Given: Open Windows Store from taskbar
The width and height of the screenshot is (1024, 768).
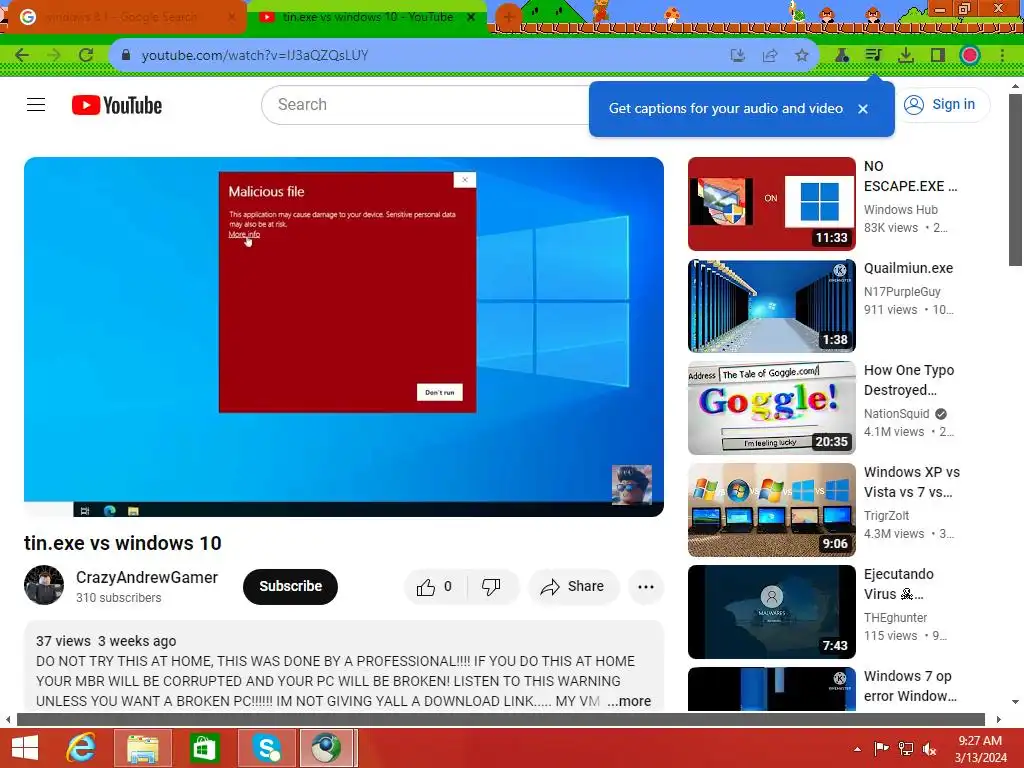Looking at the screenshot, I should [x=204, y=748].
